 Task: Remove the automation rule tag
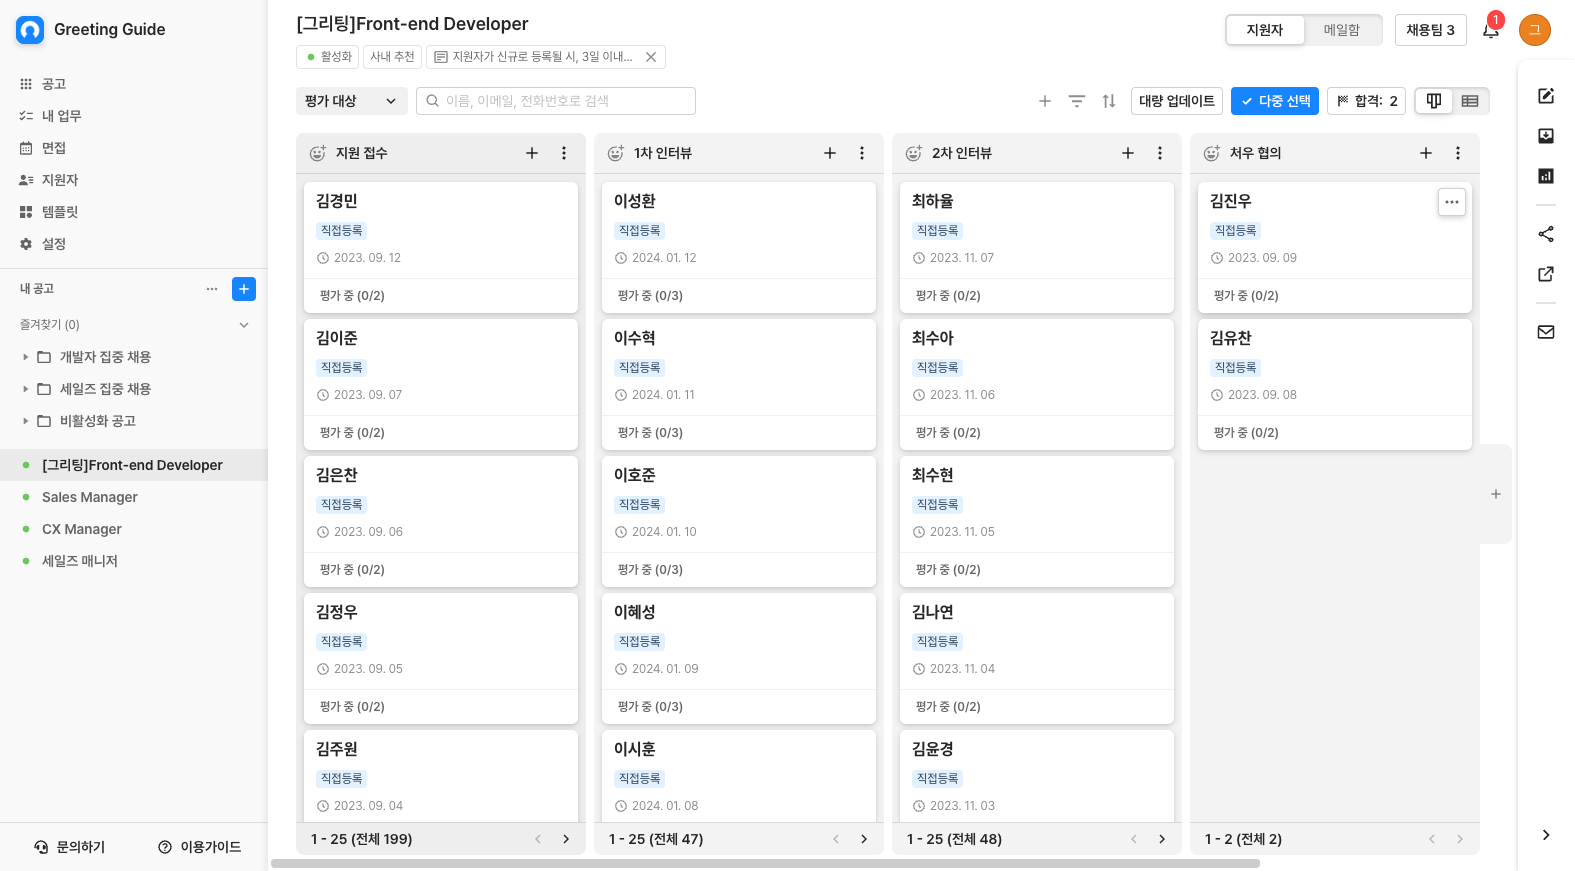[x=651, y=57]
